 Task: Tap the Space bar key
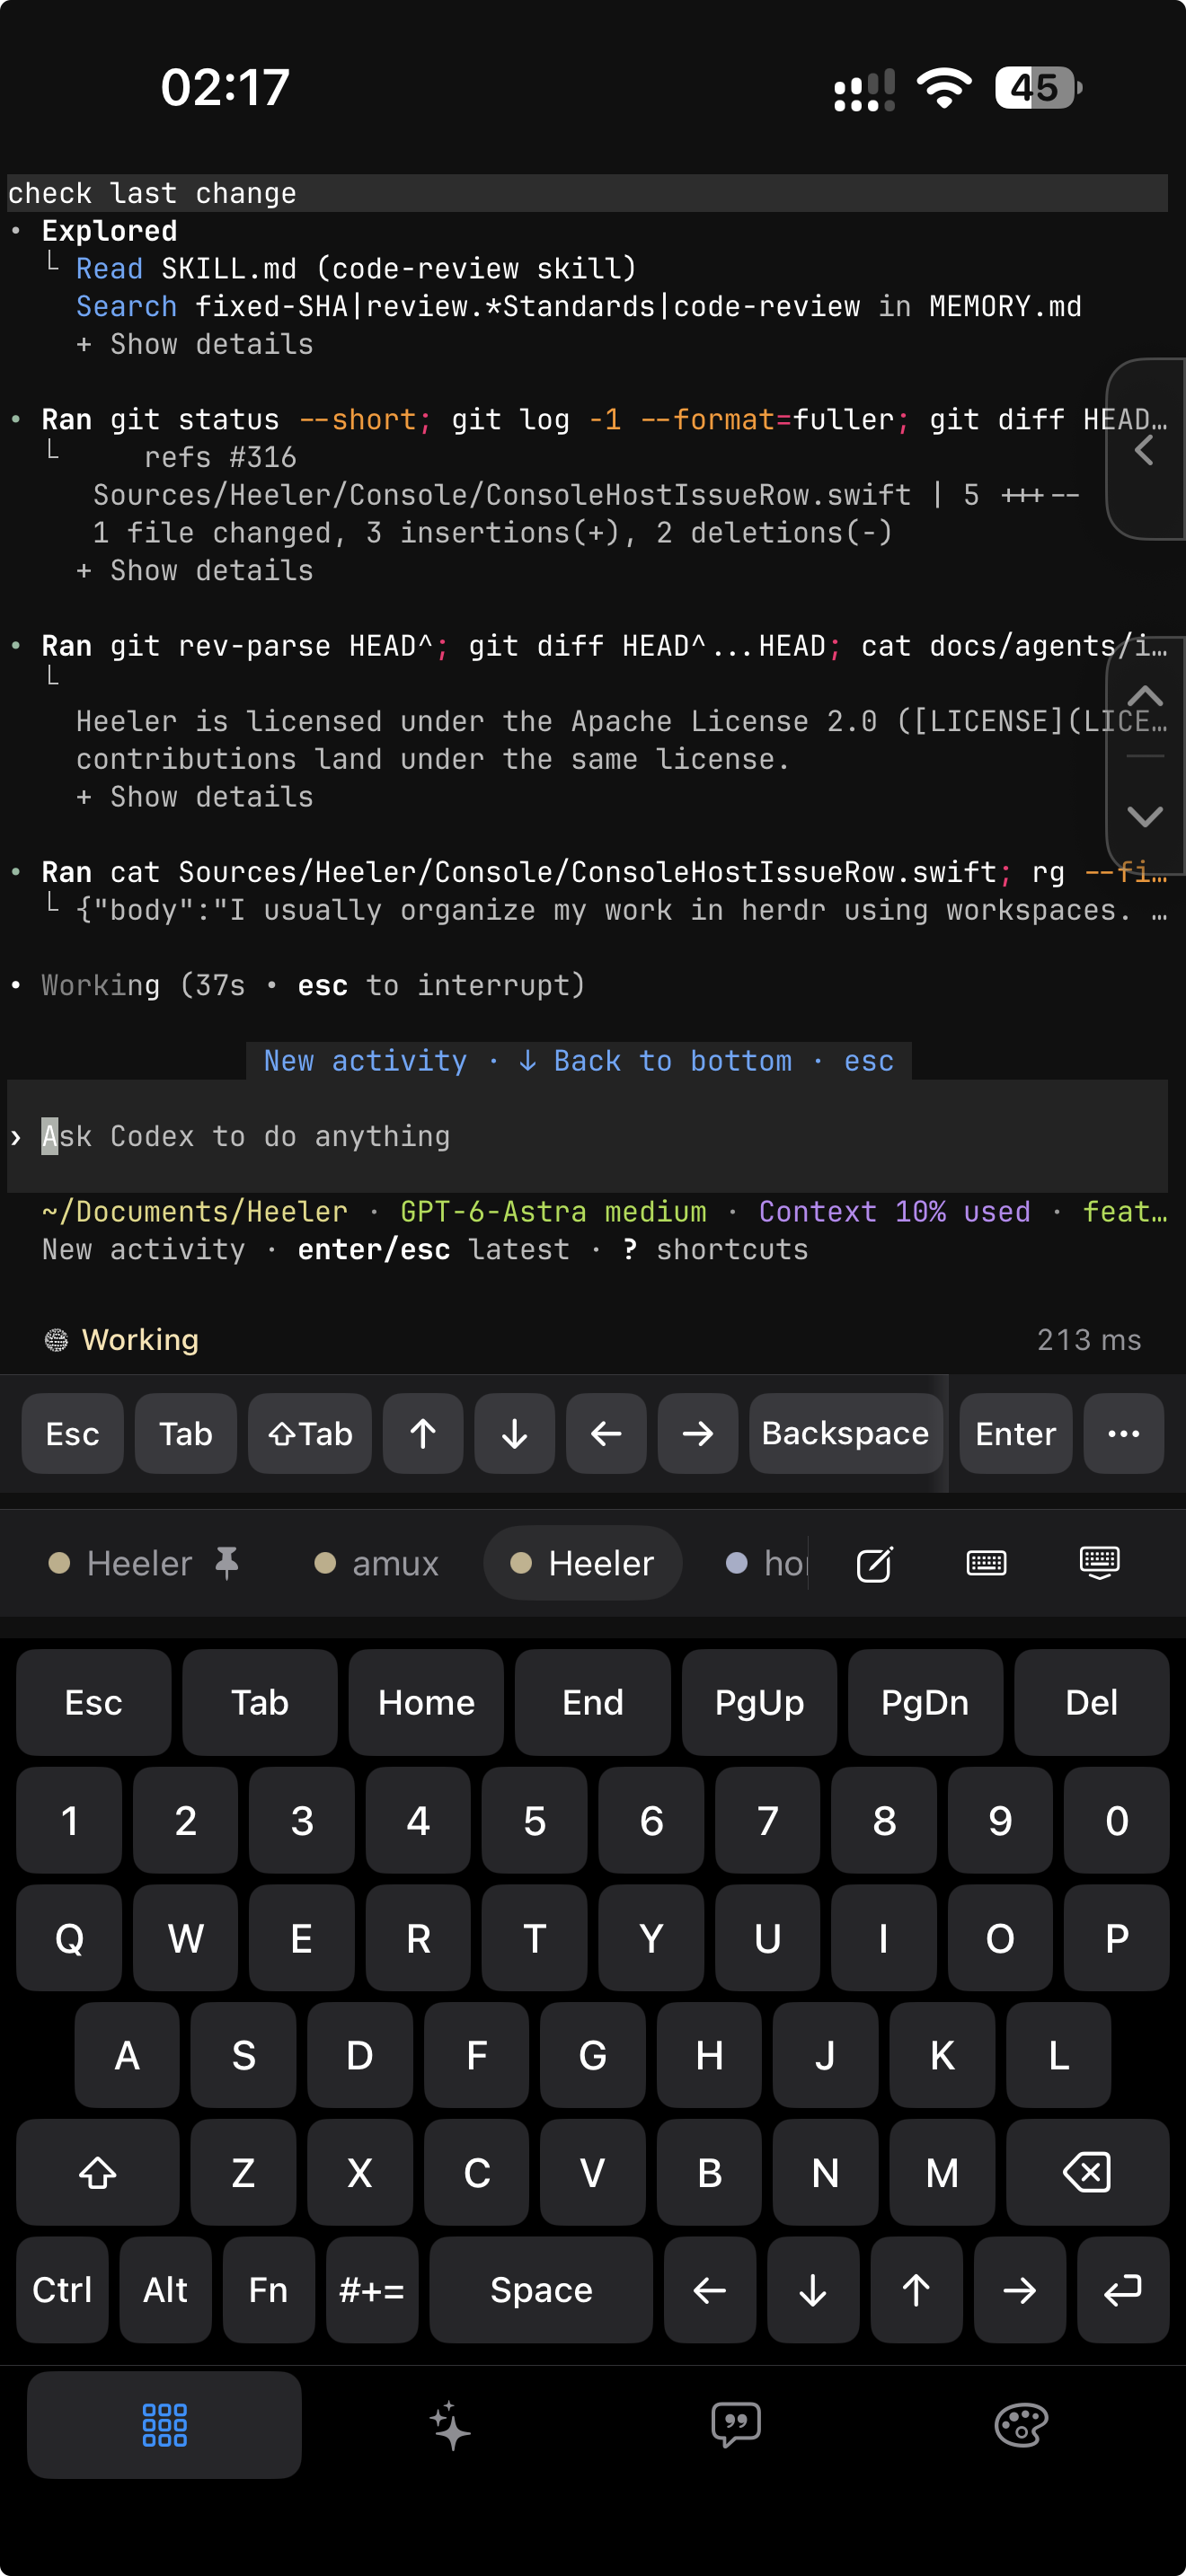click(x=541, y=2289)
